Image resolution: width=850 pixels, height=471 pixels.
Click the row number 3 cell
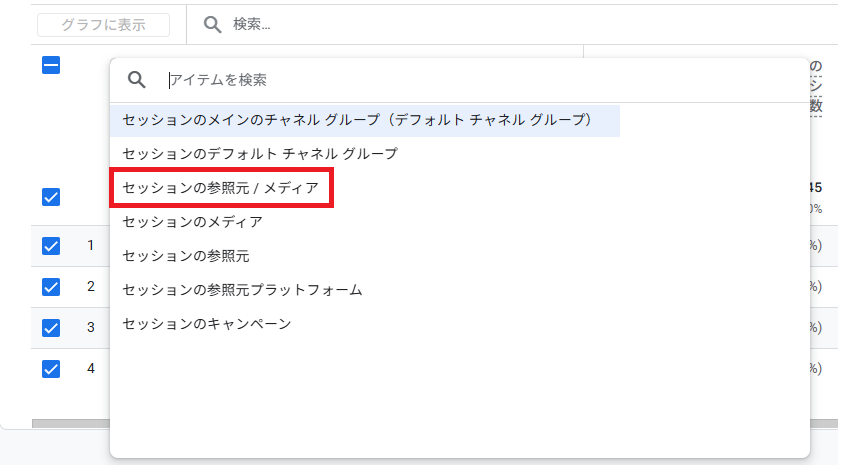pos(91,327)
